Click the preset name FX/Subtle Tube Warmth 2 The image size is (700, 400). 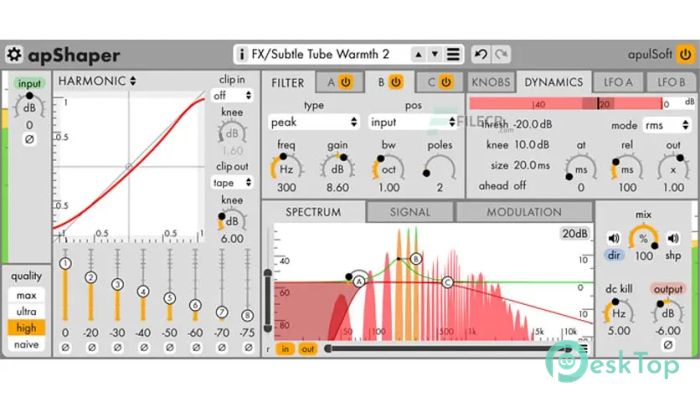pyautogui.click(x=321, y=54)
